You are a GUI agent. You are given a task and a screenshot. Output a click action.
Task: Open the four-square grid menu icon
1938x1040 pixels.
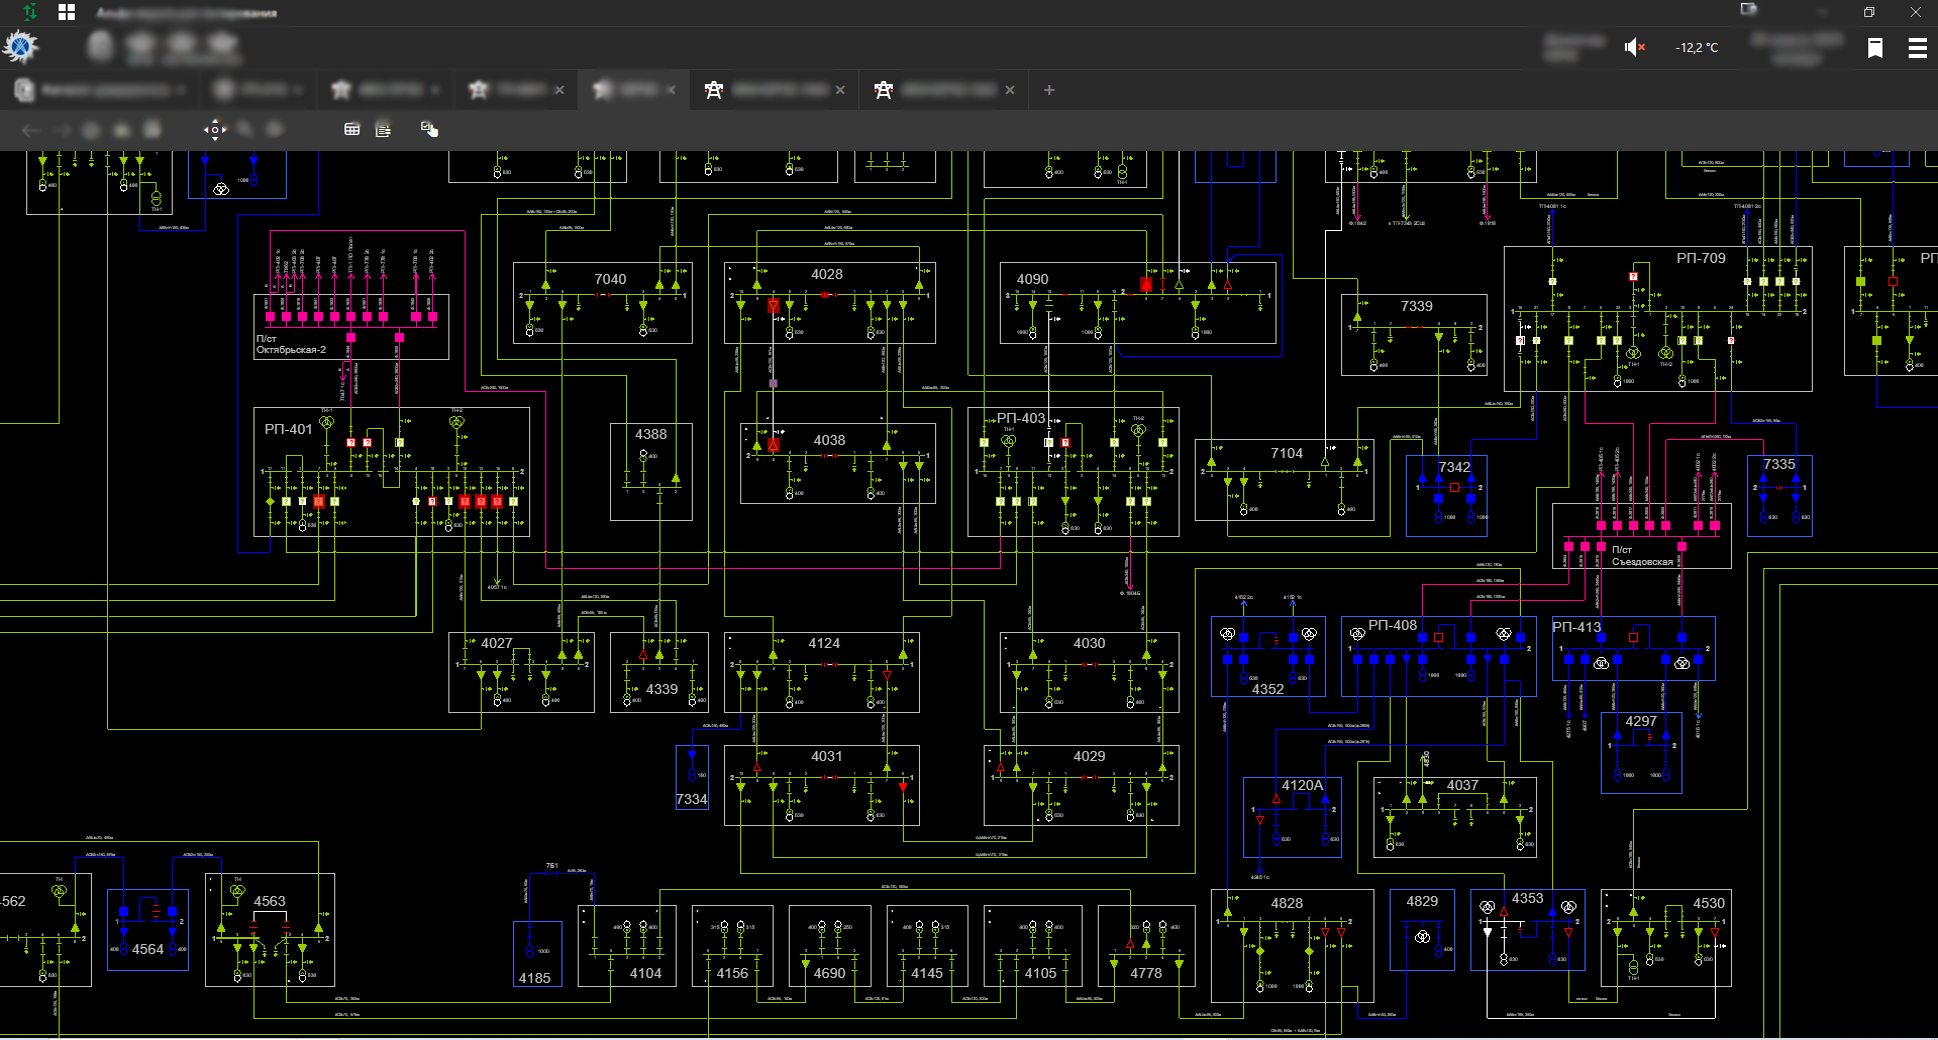click(x=67, y=12)
